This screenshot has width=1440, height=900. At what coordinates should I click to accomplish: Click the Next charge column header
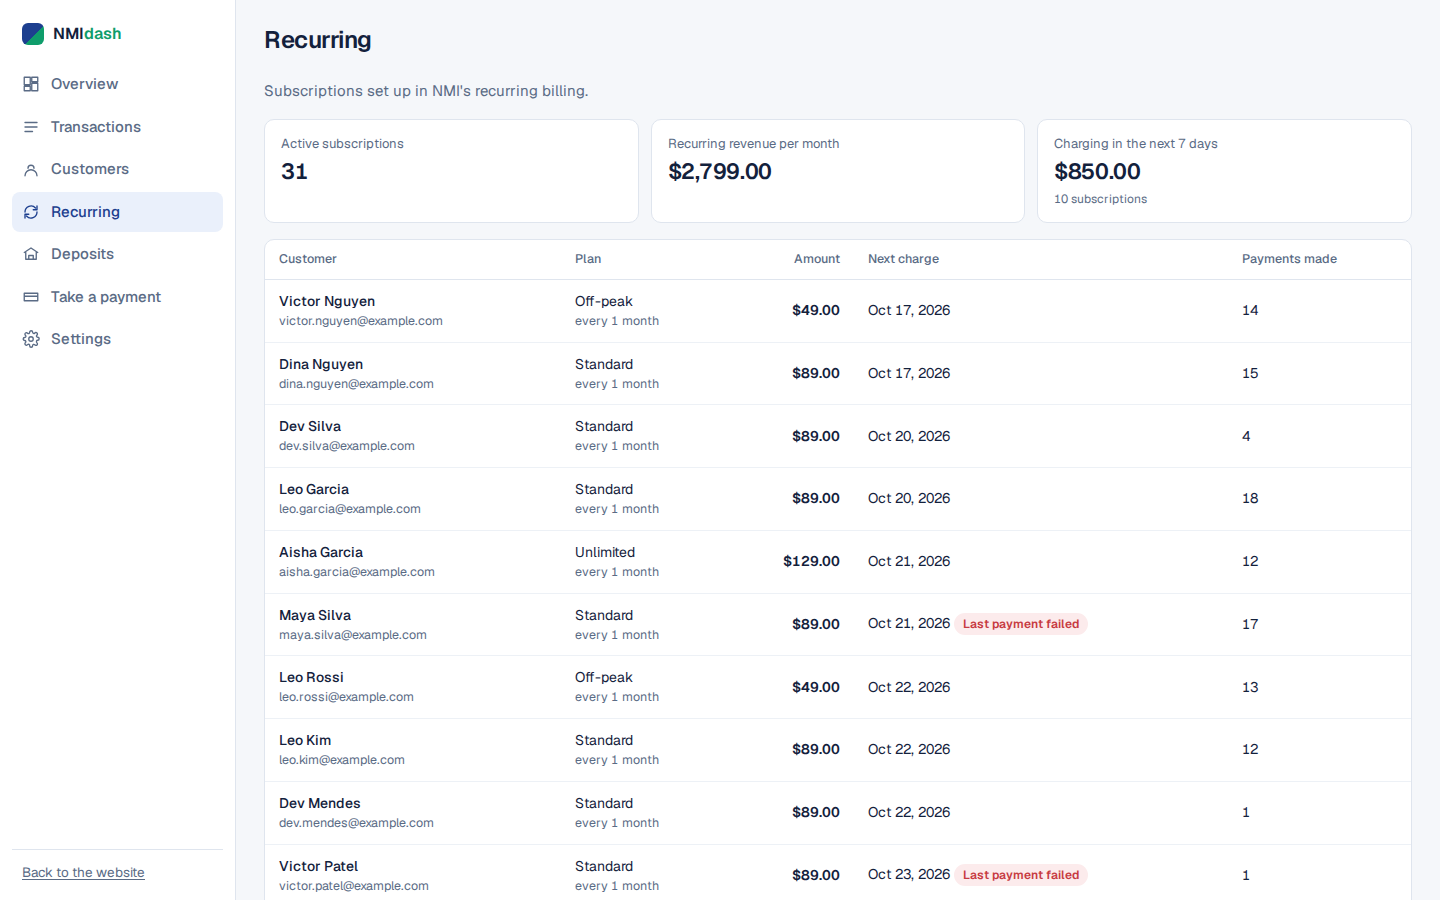[x=903, y=259]
